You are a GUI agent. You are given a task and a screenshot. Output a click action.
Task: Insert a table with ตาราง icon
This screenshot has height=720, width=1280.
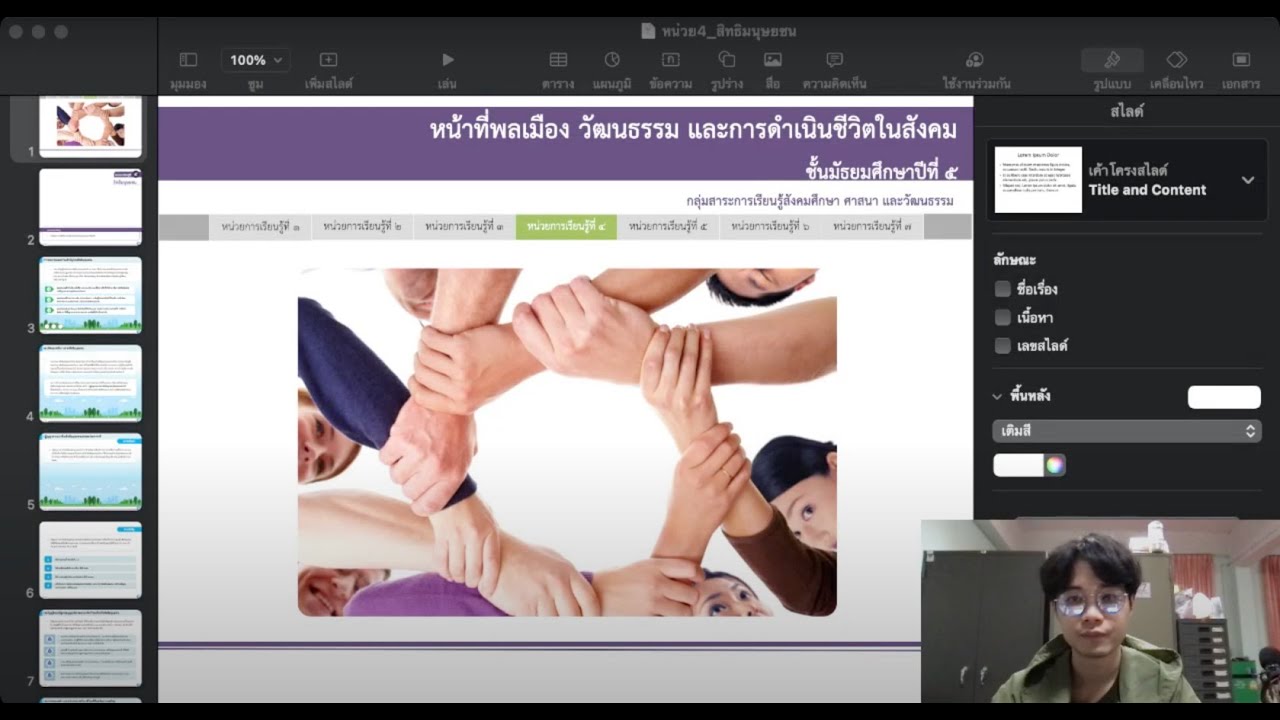pyautogui.click(x=558, y=60)
